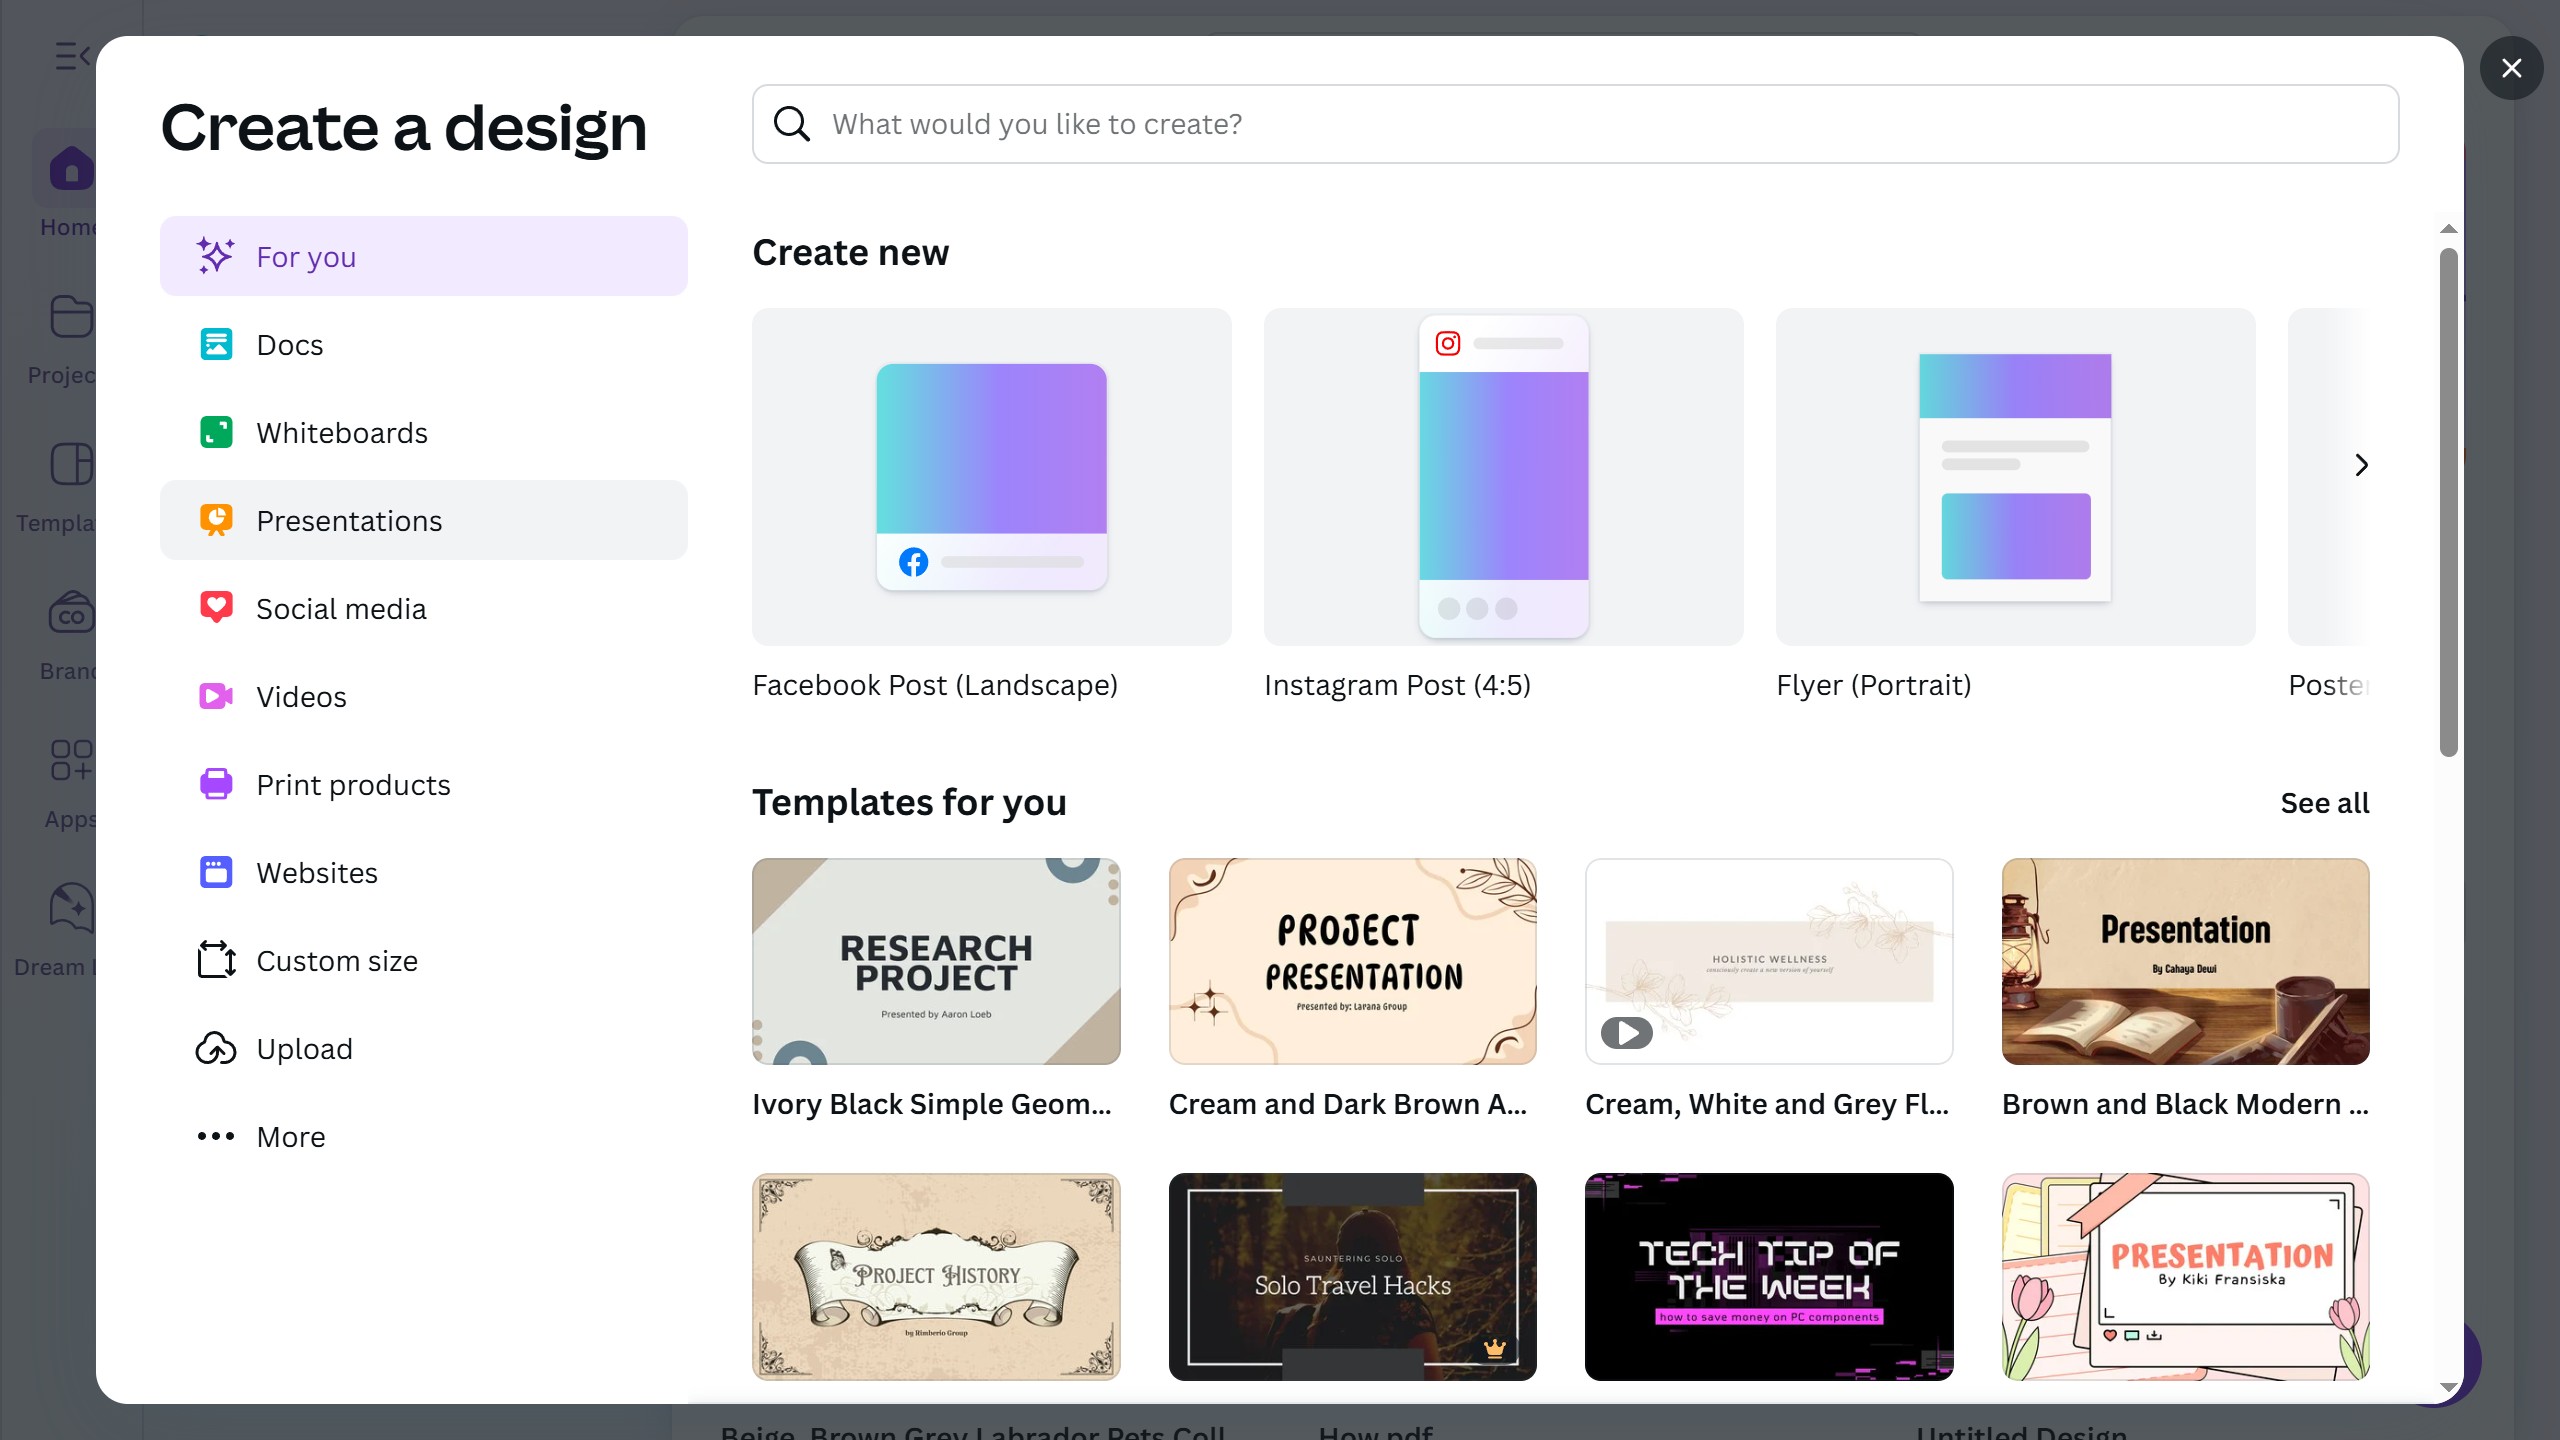
Task: Select the Whiteboards icon
Action: tap(216, 433)
